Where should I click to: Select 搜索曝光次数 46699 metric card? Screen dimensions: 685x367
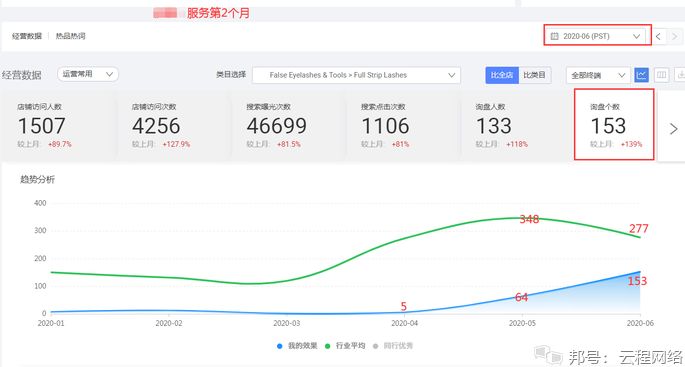click(x=288, y=125)
